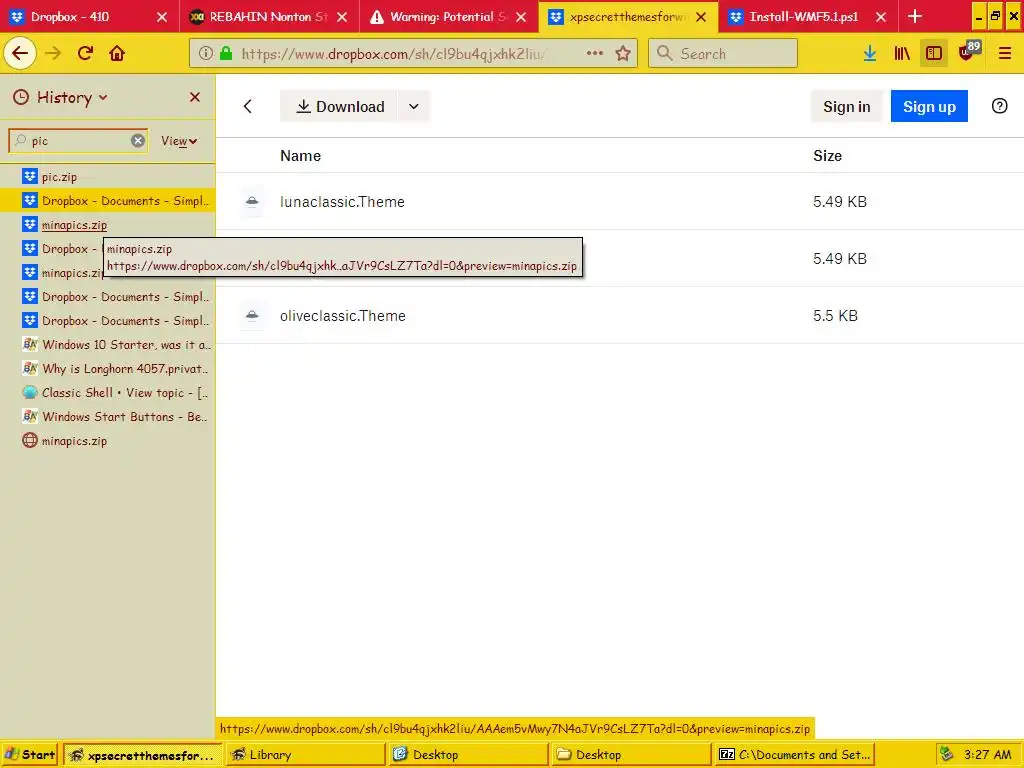Switch to the Library taskbar window
Screen dimensions: 1024x768
tap(305, 754)
